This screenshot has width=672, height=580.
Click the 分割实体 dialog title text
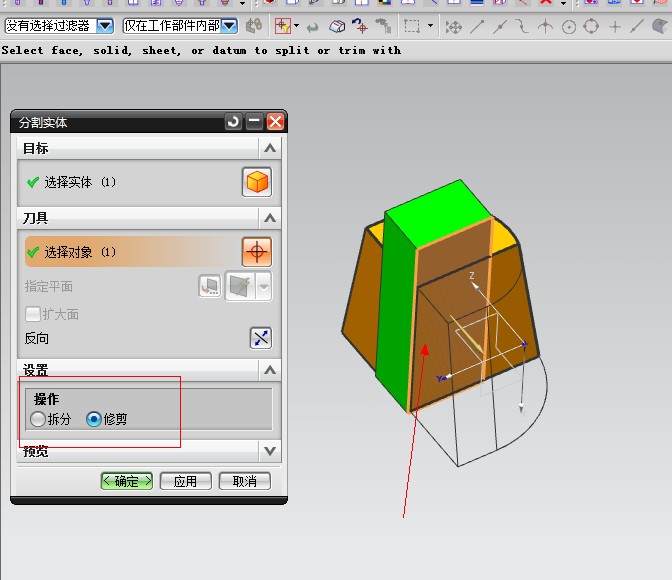pyautogui.click(x=43, y=123)
